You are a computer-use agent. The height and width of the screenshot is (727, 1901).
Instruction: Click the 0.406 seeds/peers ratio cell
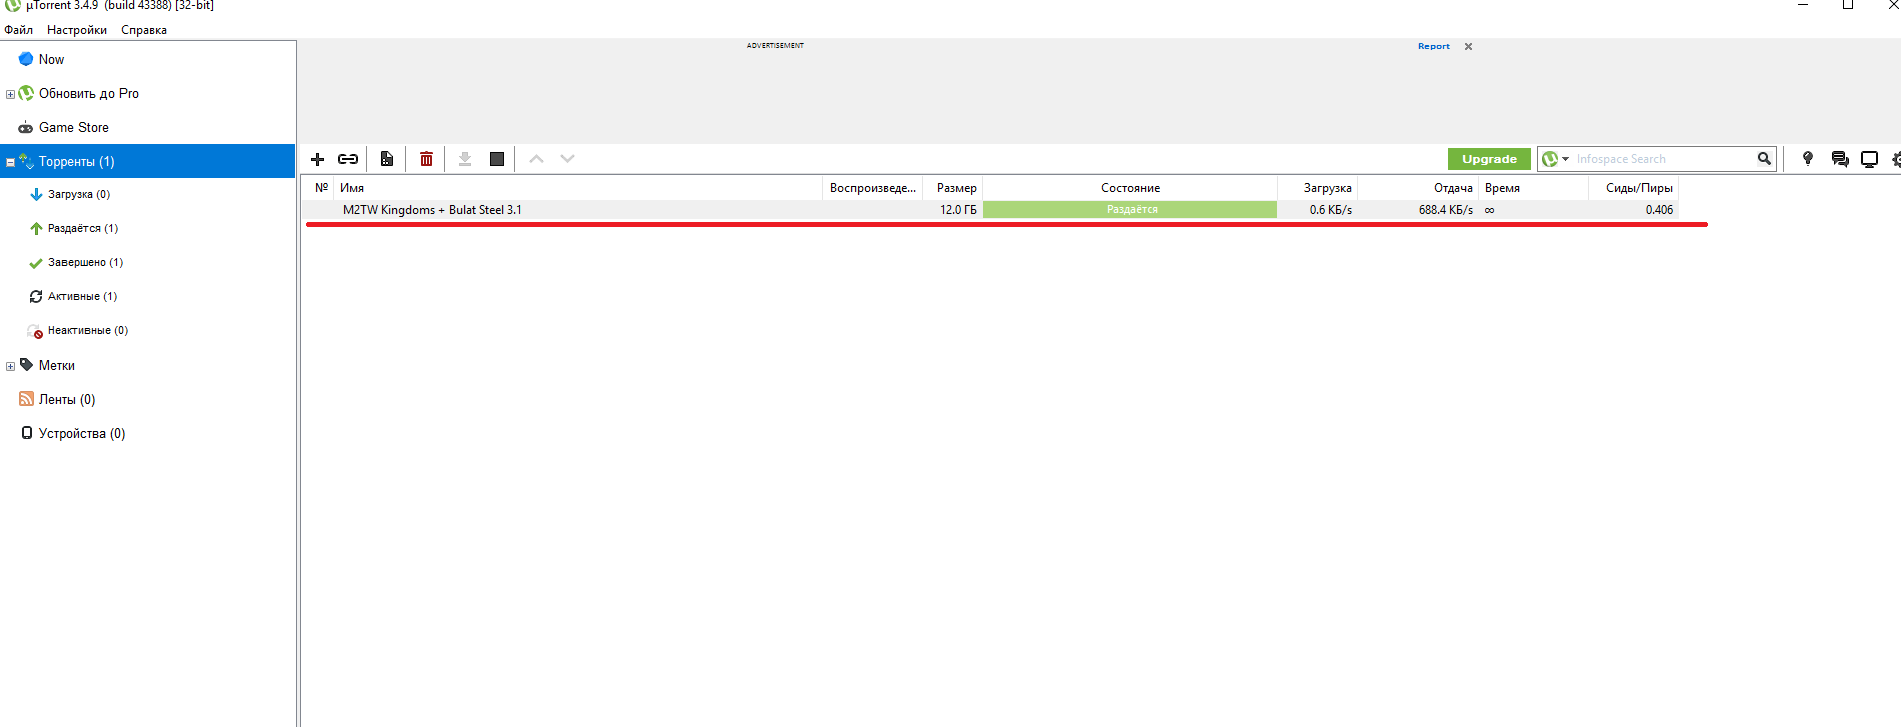pyautogui.click(x=1659, y=210)
